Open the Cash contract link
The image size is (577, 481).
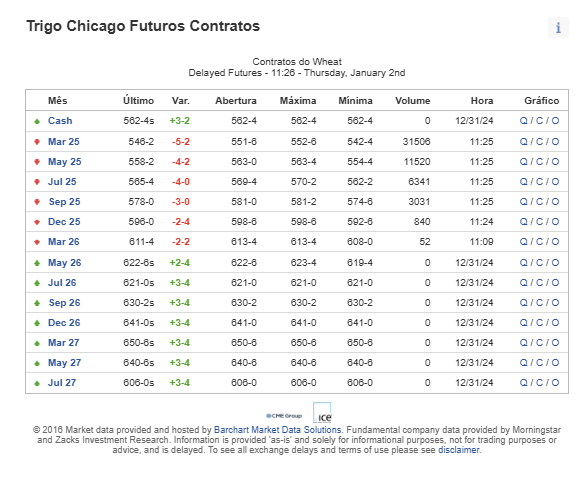point(60,121)
